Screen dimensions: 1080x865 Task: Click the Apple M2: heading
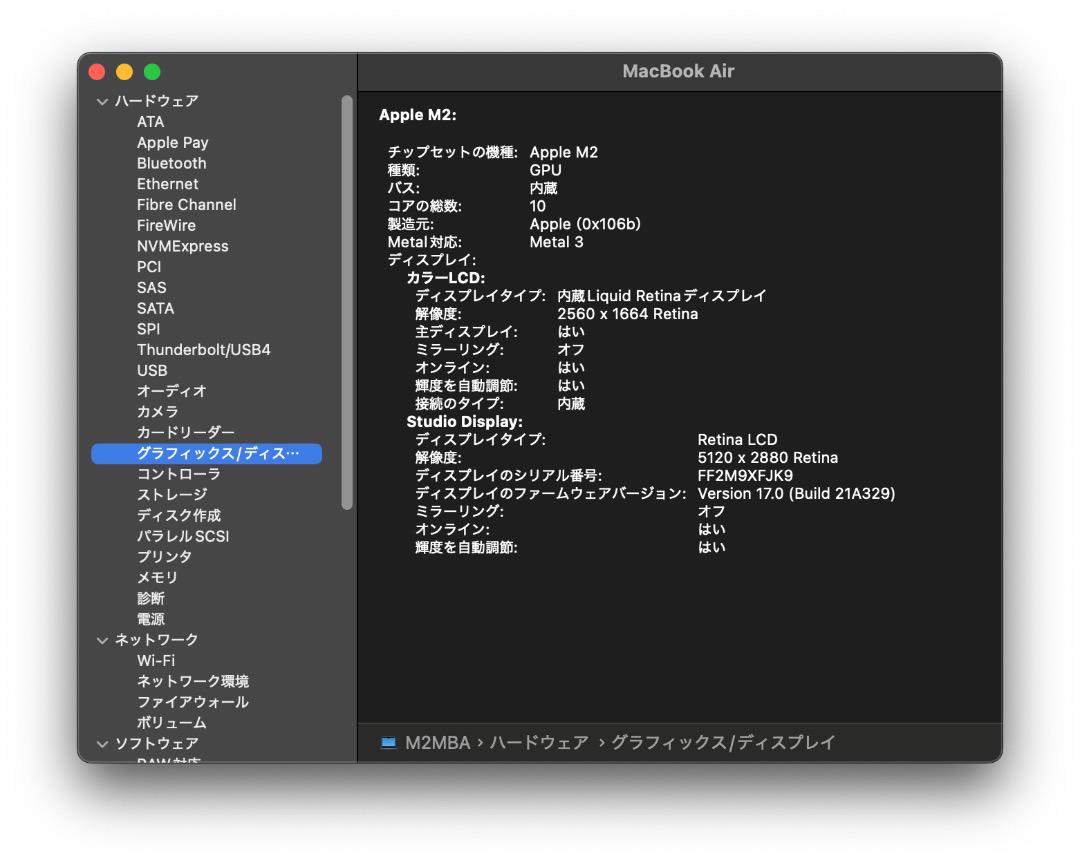[417, 115]
